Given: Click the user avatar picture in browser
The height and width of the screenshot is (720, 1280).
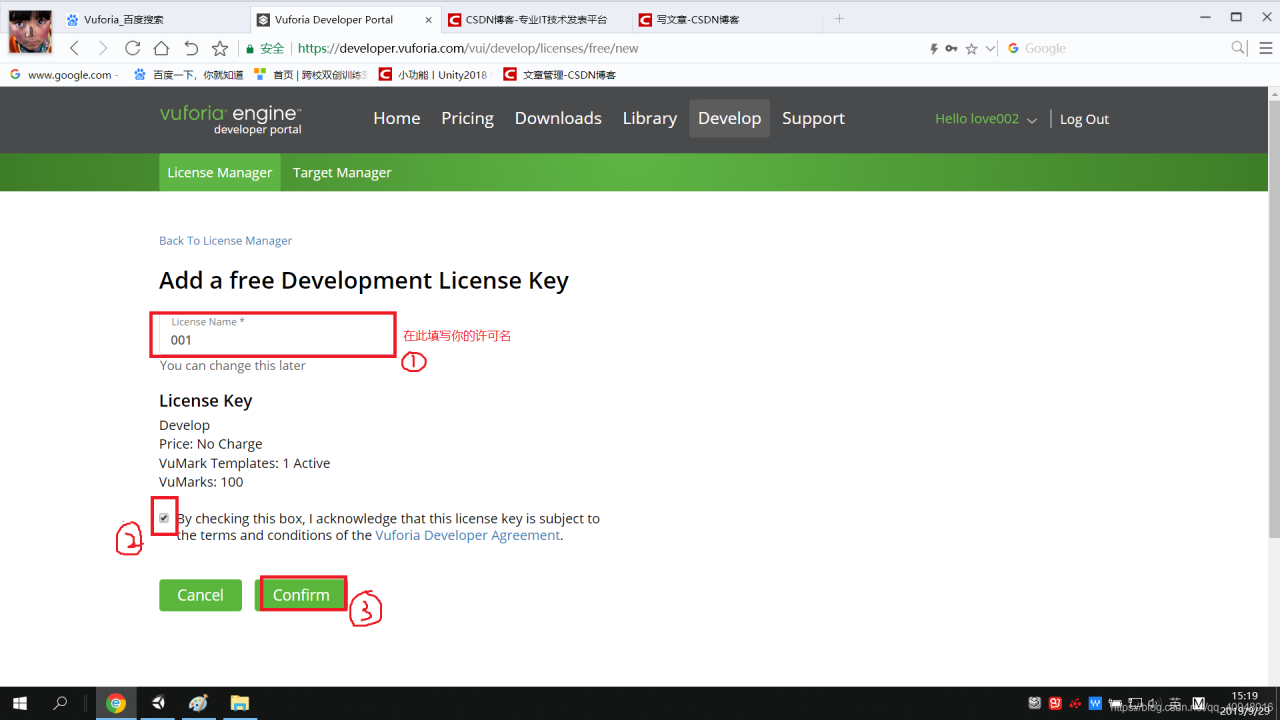Looking at the screenshot, I should point(30,31).
